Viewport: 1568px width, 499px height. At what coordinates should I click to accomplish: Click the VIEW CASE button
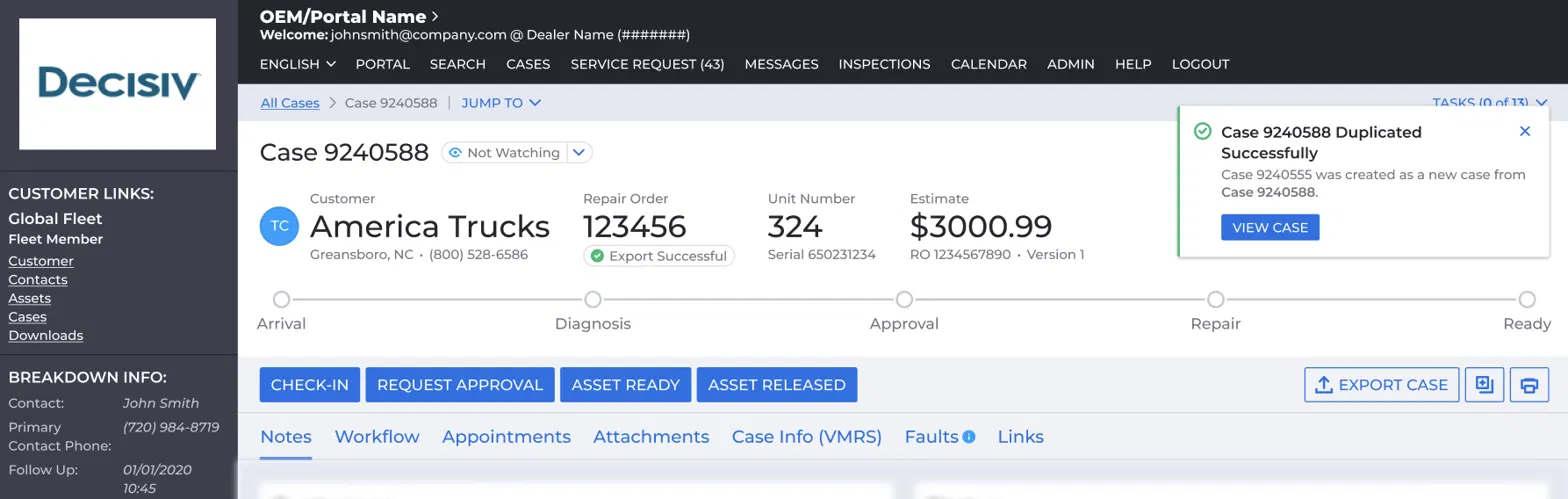1270,228
